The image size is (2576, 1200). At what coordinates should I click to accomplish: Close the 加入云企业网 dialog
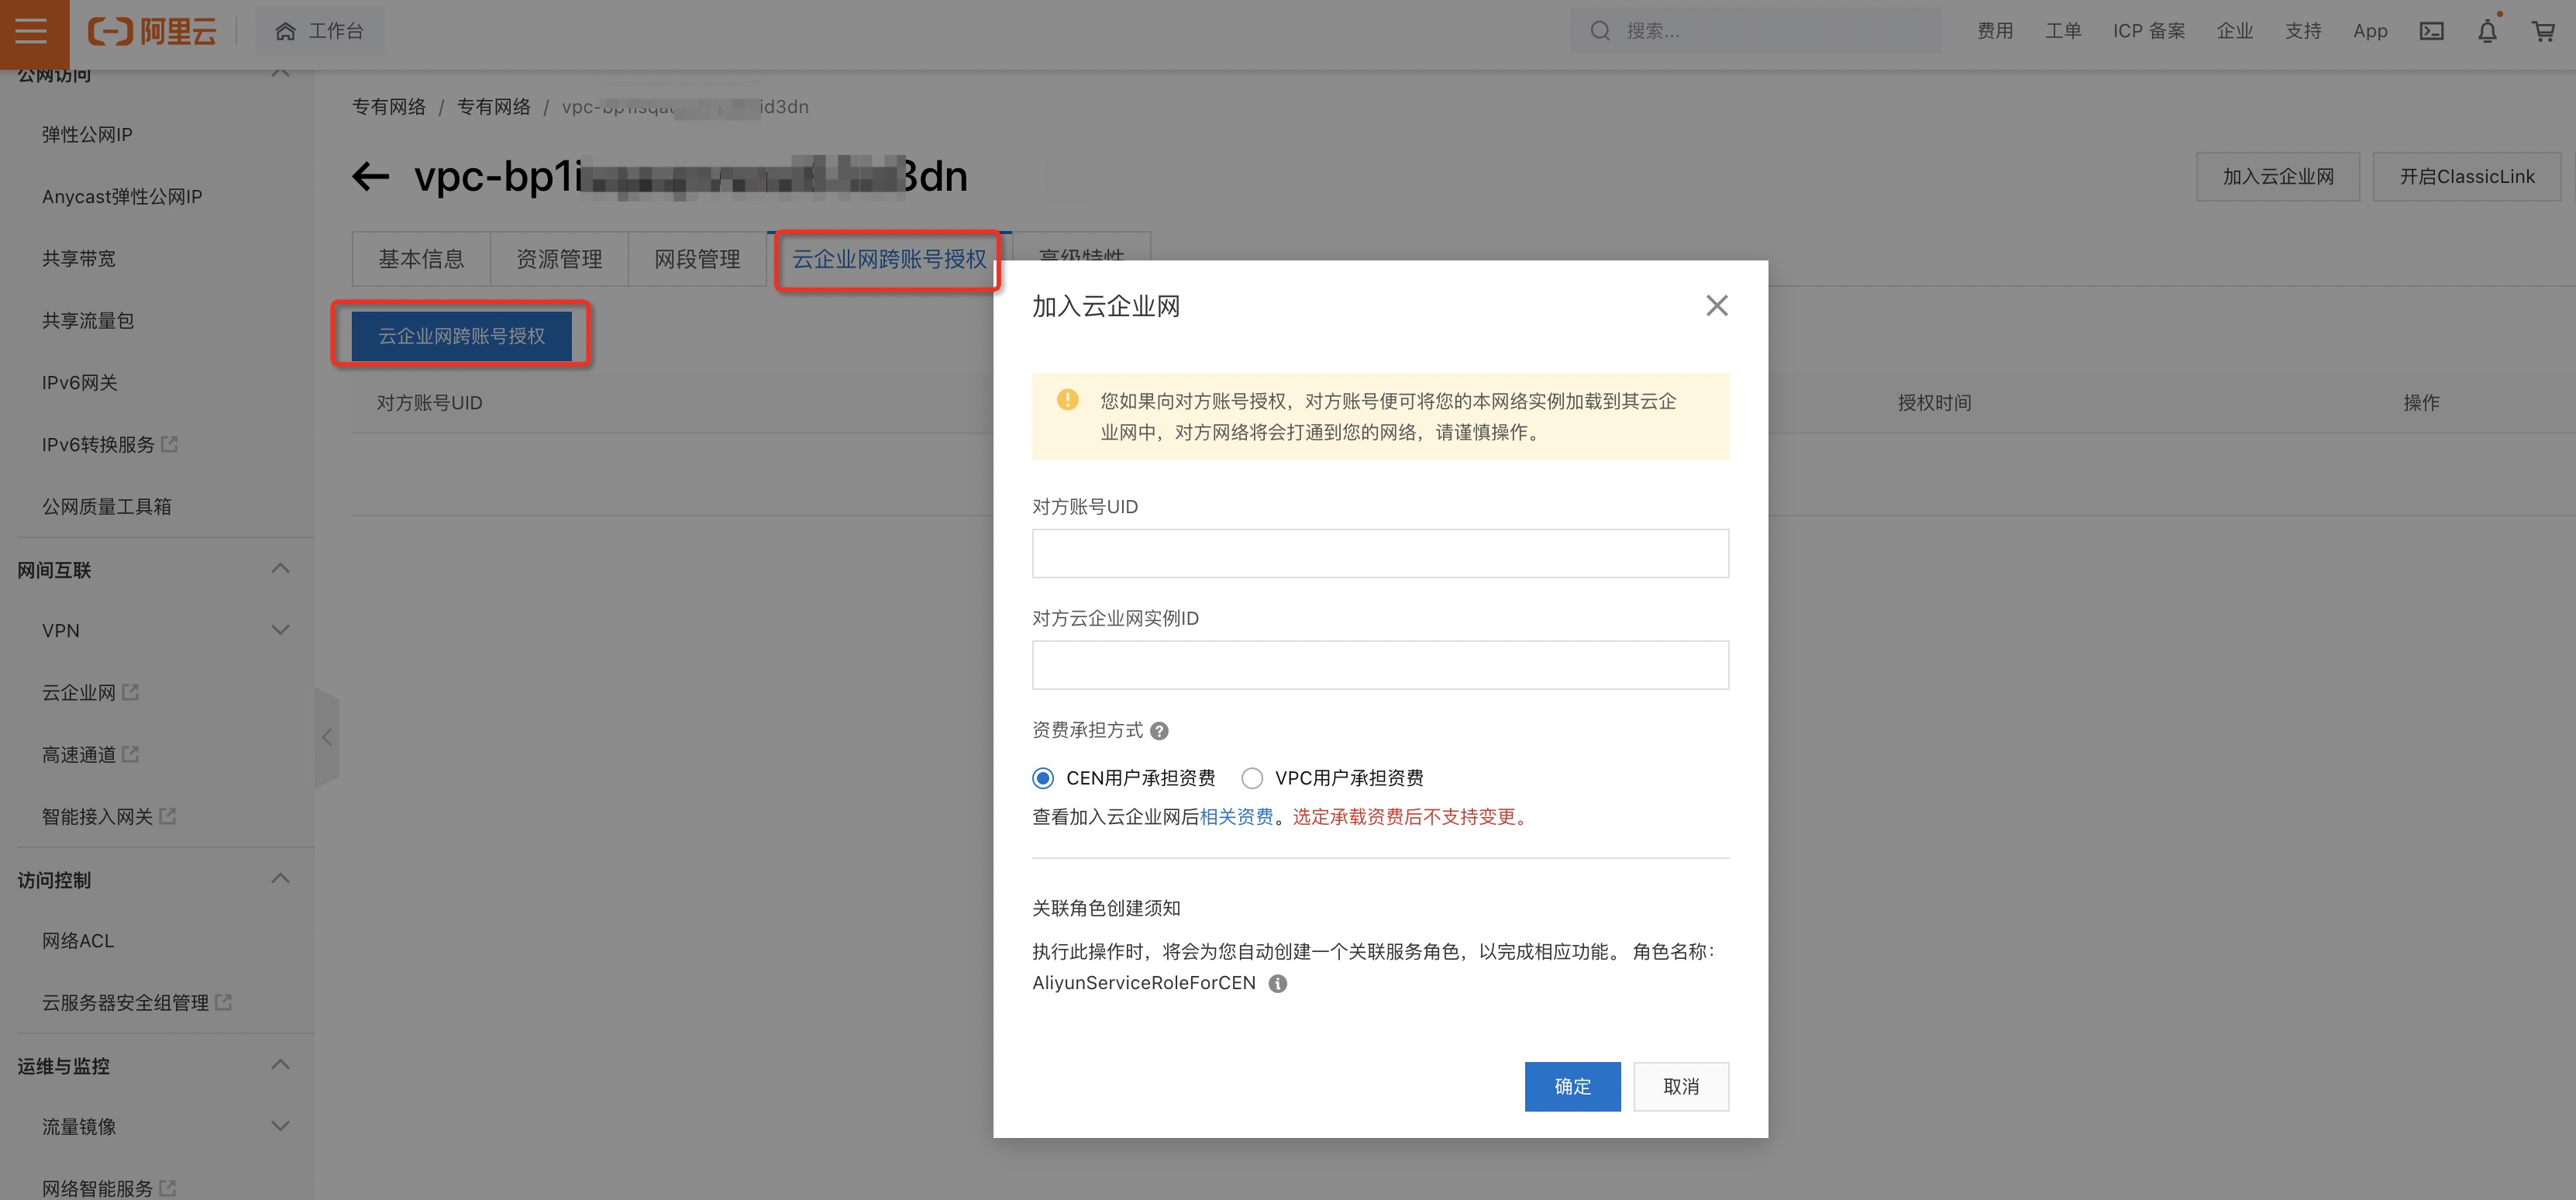point(1716,306)
